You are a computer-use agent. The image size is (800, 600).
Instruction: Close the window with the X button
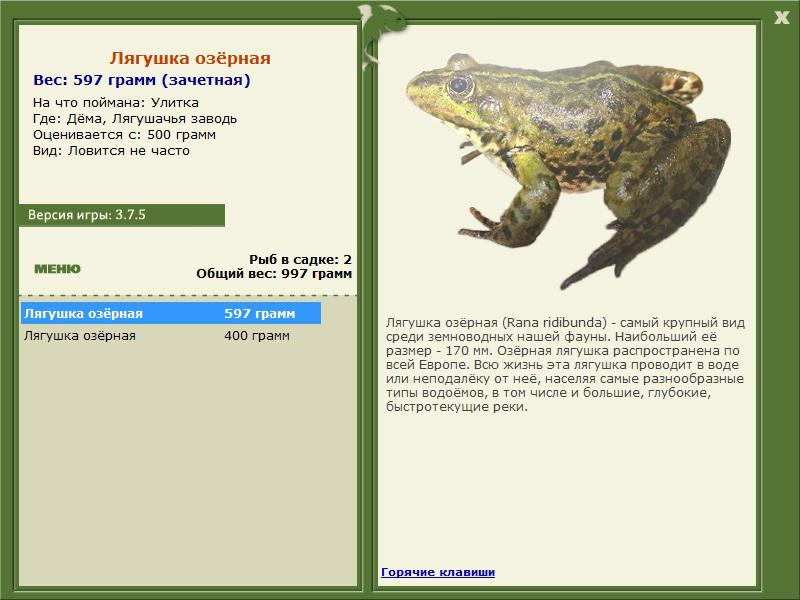(781, 18)
